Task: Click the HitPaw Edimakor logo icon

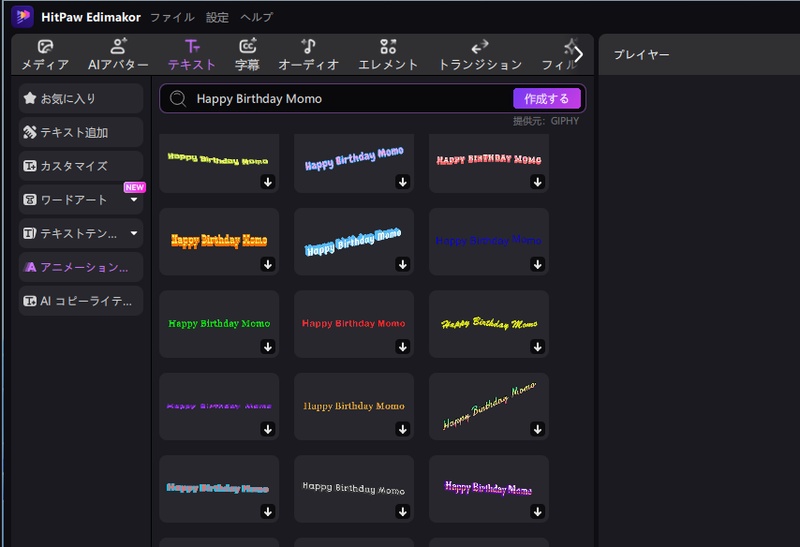Action: [x=22, y=16]
